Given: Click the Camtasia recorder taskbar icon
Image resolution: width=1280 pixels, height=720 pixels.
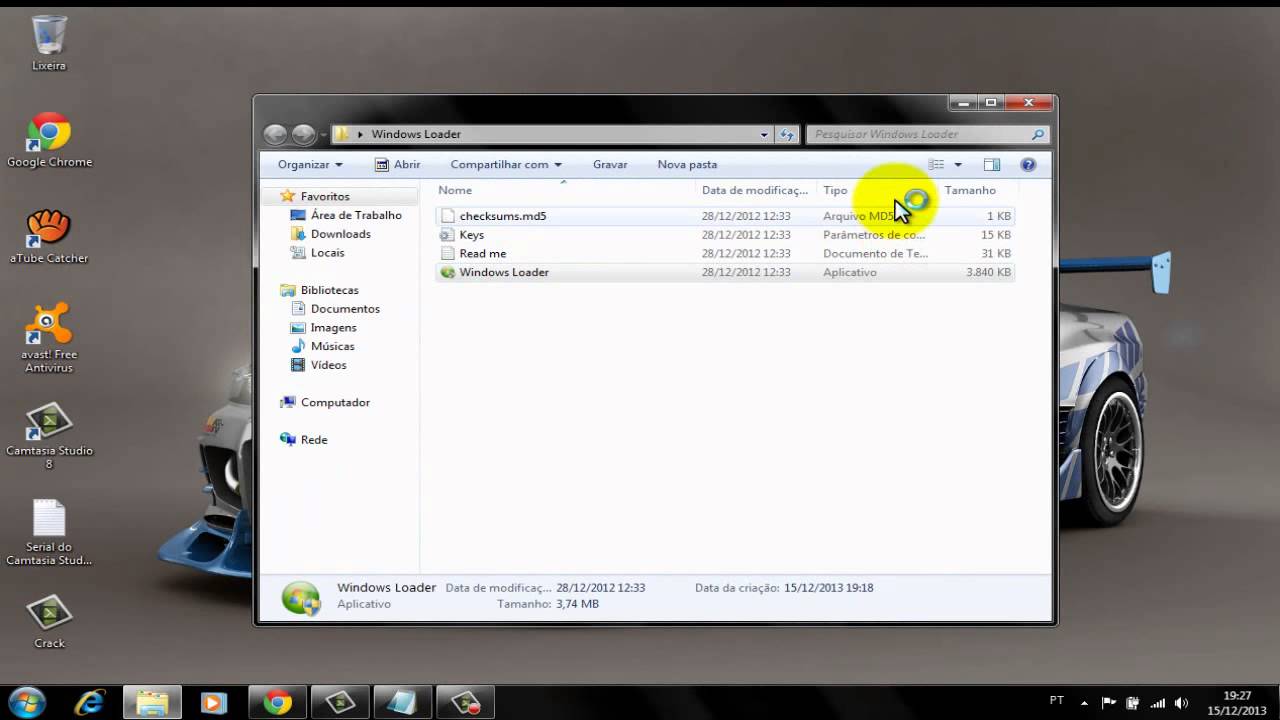Looking at the screenshot, I should click(x=465, y=703).
